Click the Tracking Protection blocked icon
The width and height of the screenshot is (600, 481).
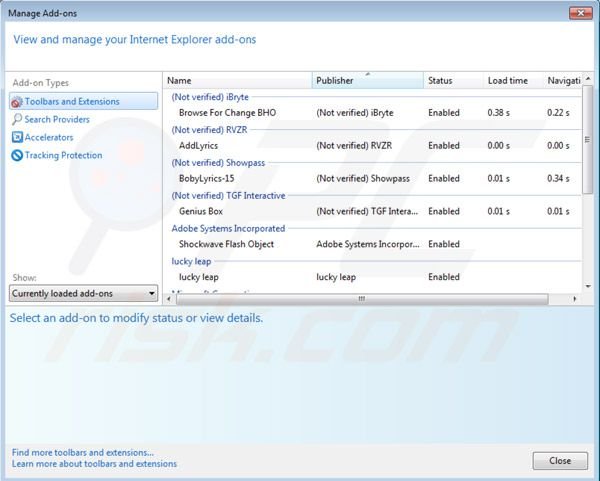point(17,155)
